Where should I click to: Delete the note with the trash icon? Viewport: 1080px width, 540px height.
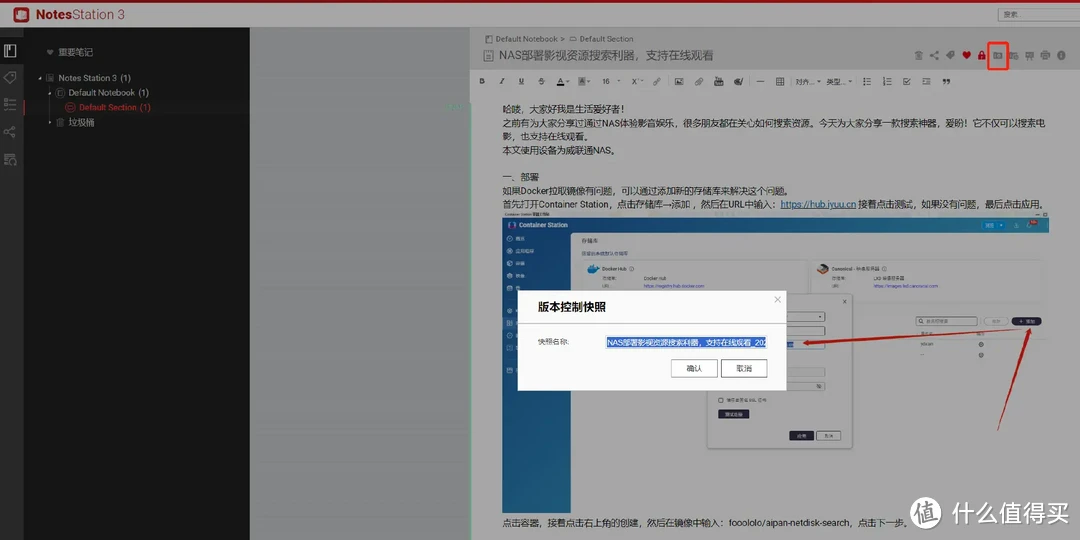tap(919, 55)
